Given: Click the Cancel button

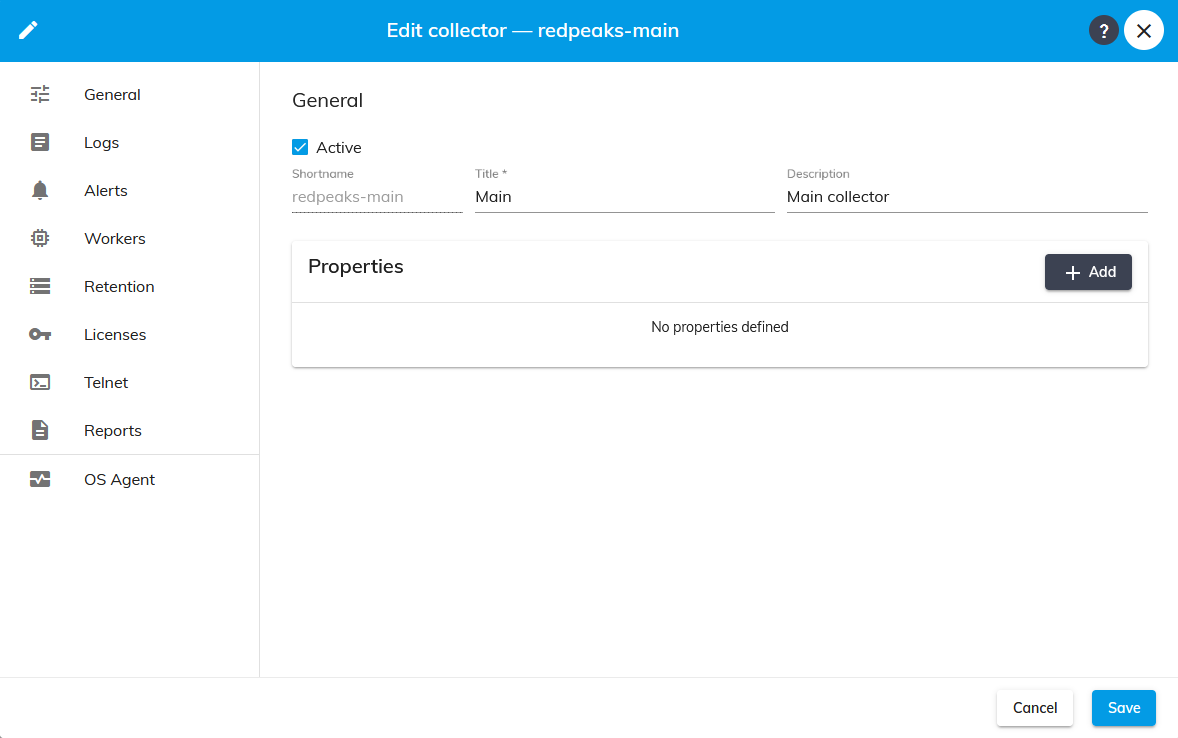Looking at the screenshot, I should point(1035,708).
